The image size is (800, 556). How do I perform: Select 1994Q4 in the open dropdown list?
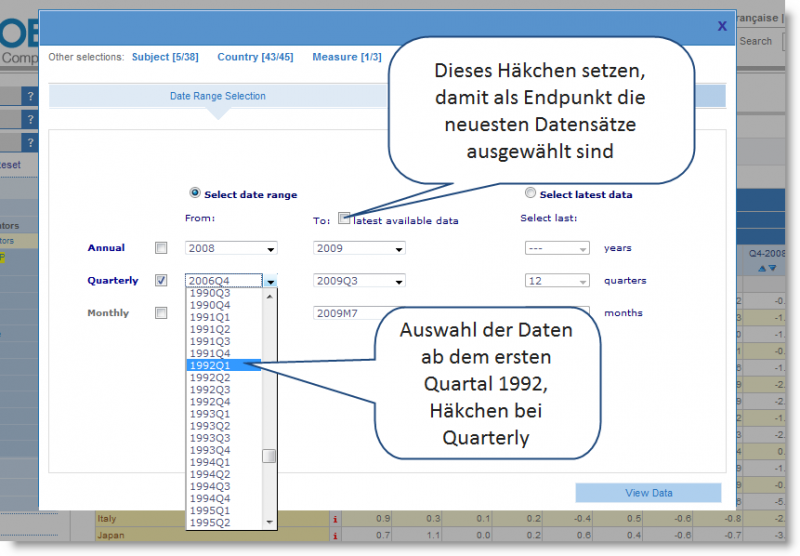tap(222, 498)
